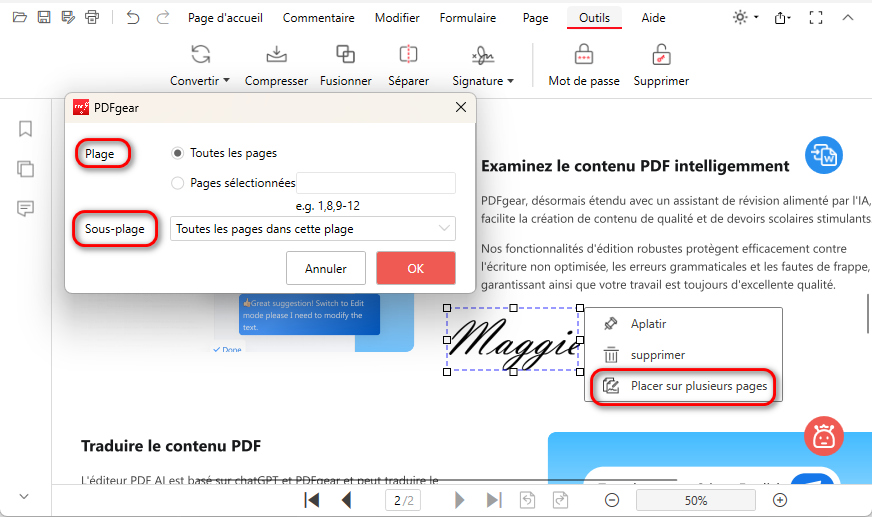This screenshot has height=517, width=872.
Task: Zoom out with the minus button
Action: tap(612, 500)
